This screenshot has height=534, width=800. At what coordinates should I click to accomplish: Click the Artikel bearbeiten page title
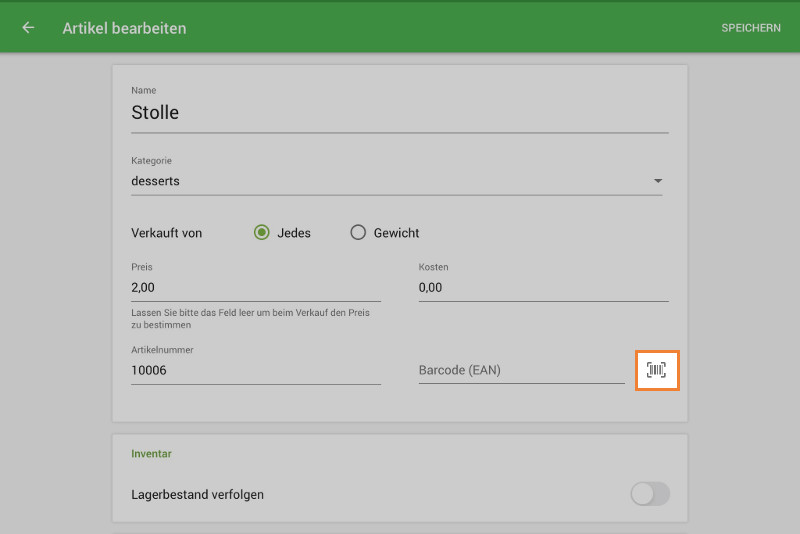pyautogui.click(x=124, y=28)
